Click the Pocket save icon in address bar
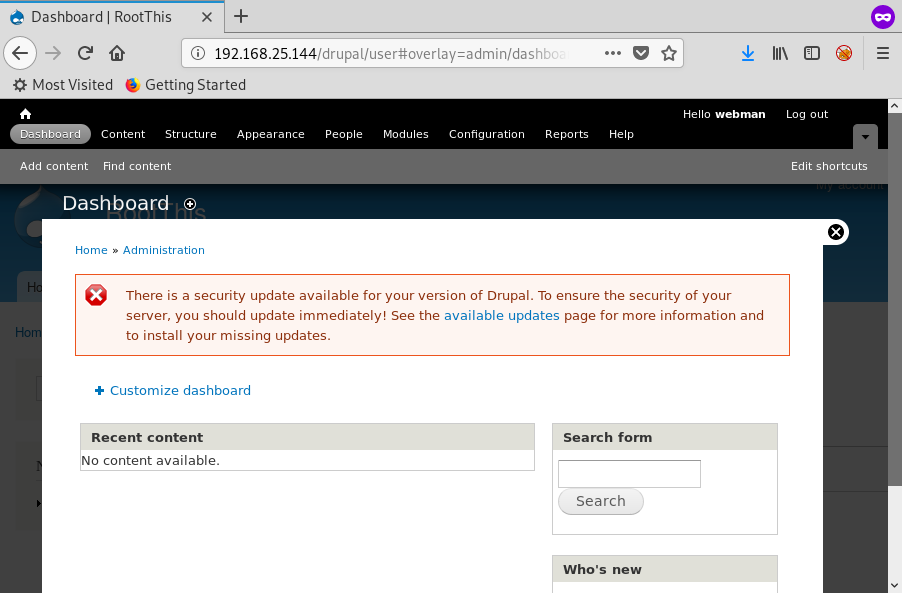This screenshot has height=593, width=902. (642, 53)
